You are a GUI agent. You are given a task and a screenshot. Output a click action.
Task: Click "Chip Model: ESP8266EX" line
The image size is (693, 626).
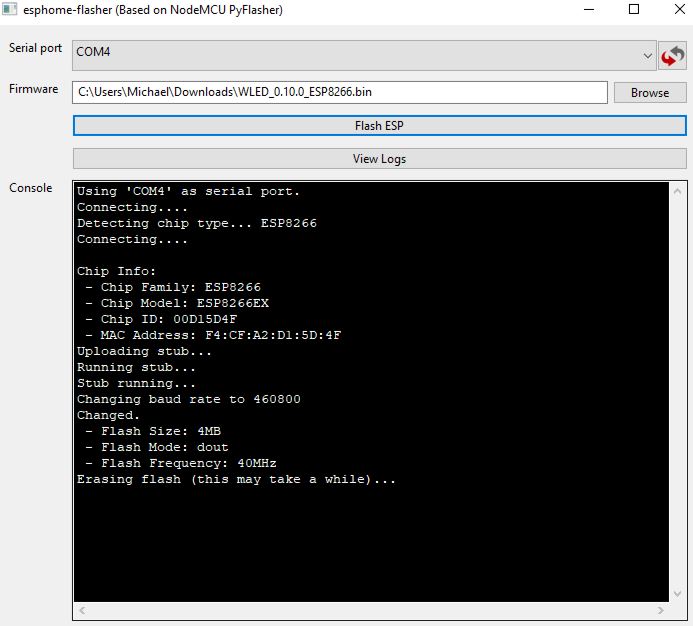pos(177,303)
